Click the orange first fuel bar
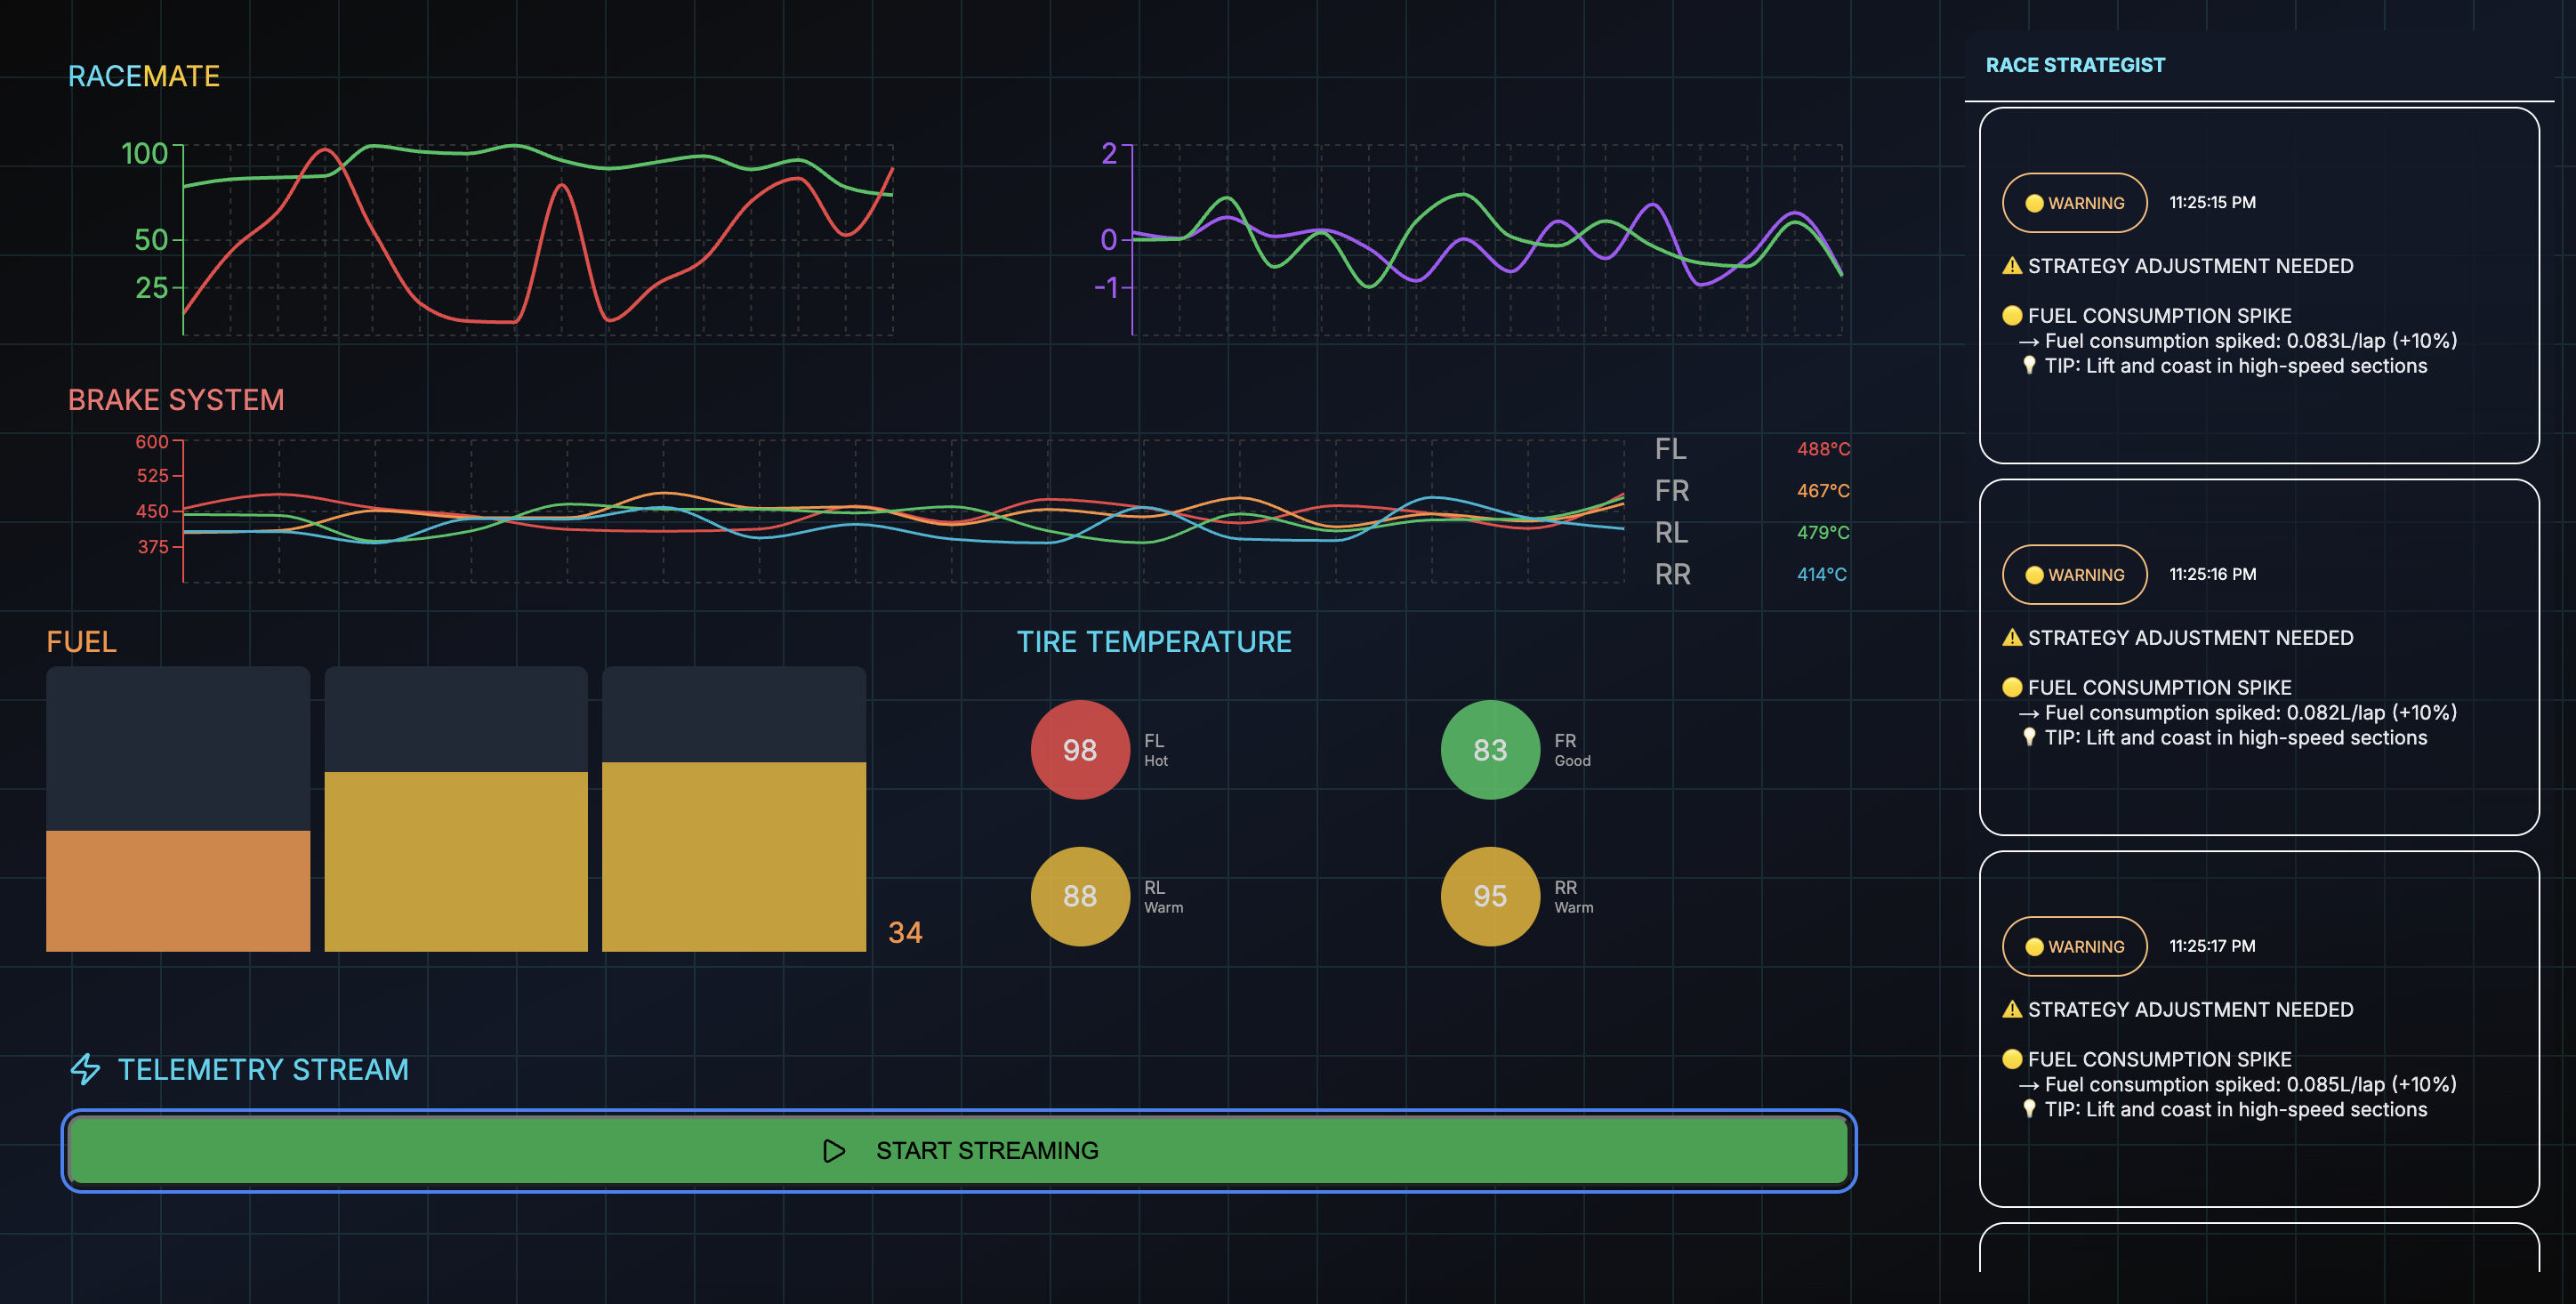Viewport: 2576px width, 1304px height. 178,890
